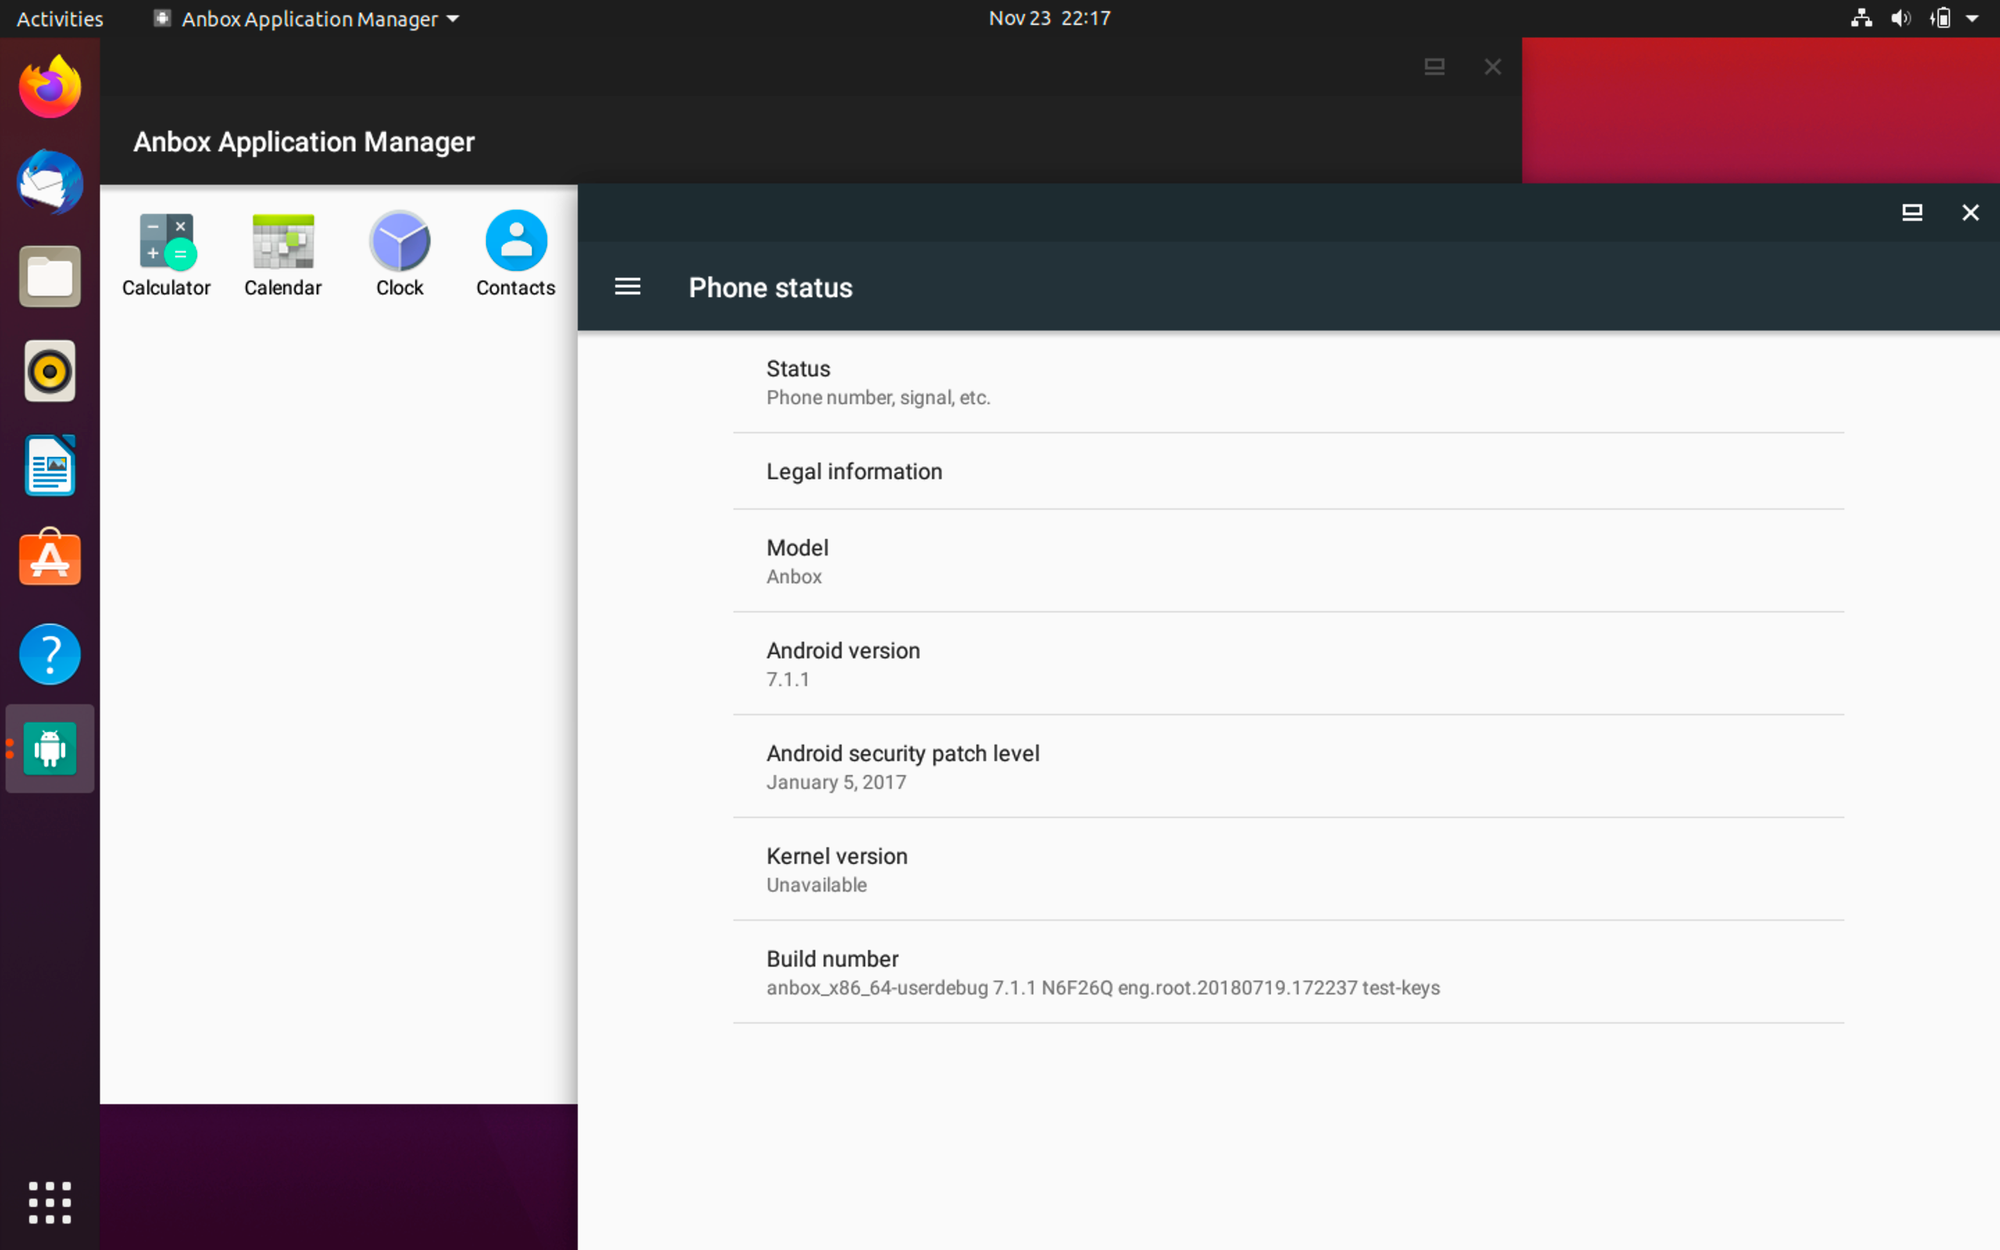Show all applications grid

pos(50,1202)
